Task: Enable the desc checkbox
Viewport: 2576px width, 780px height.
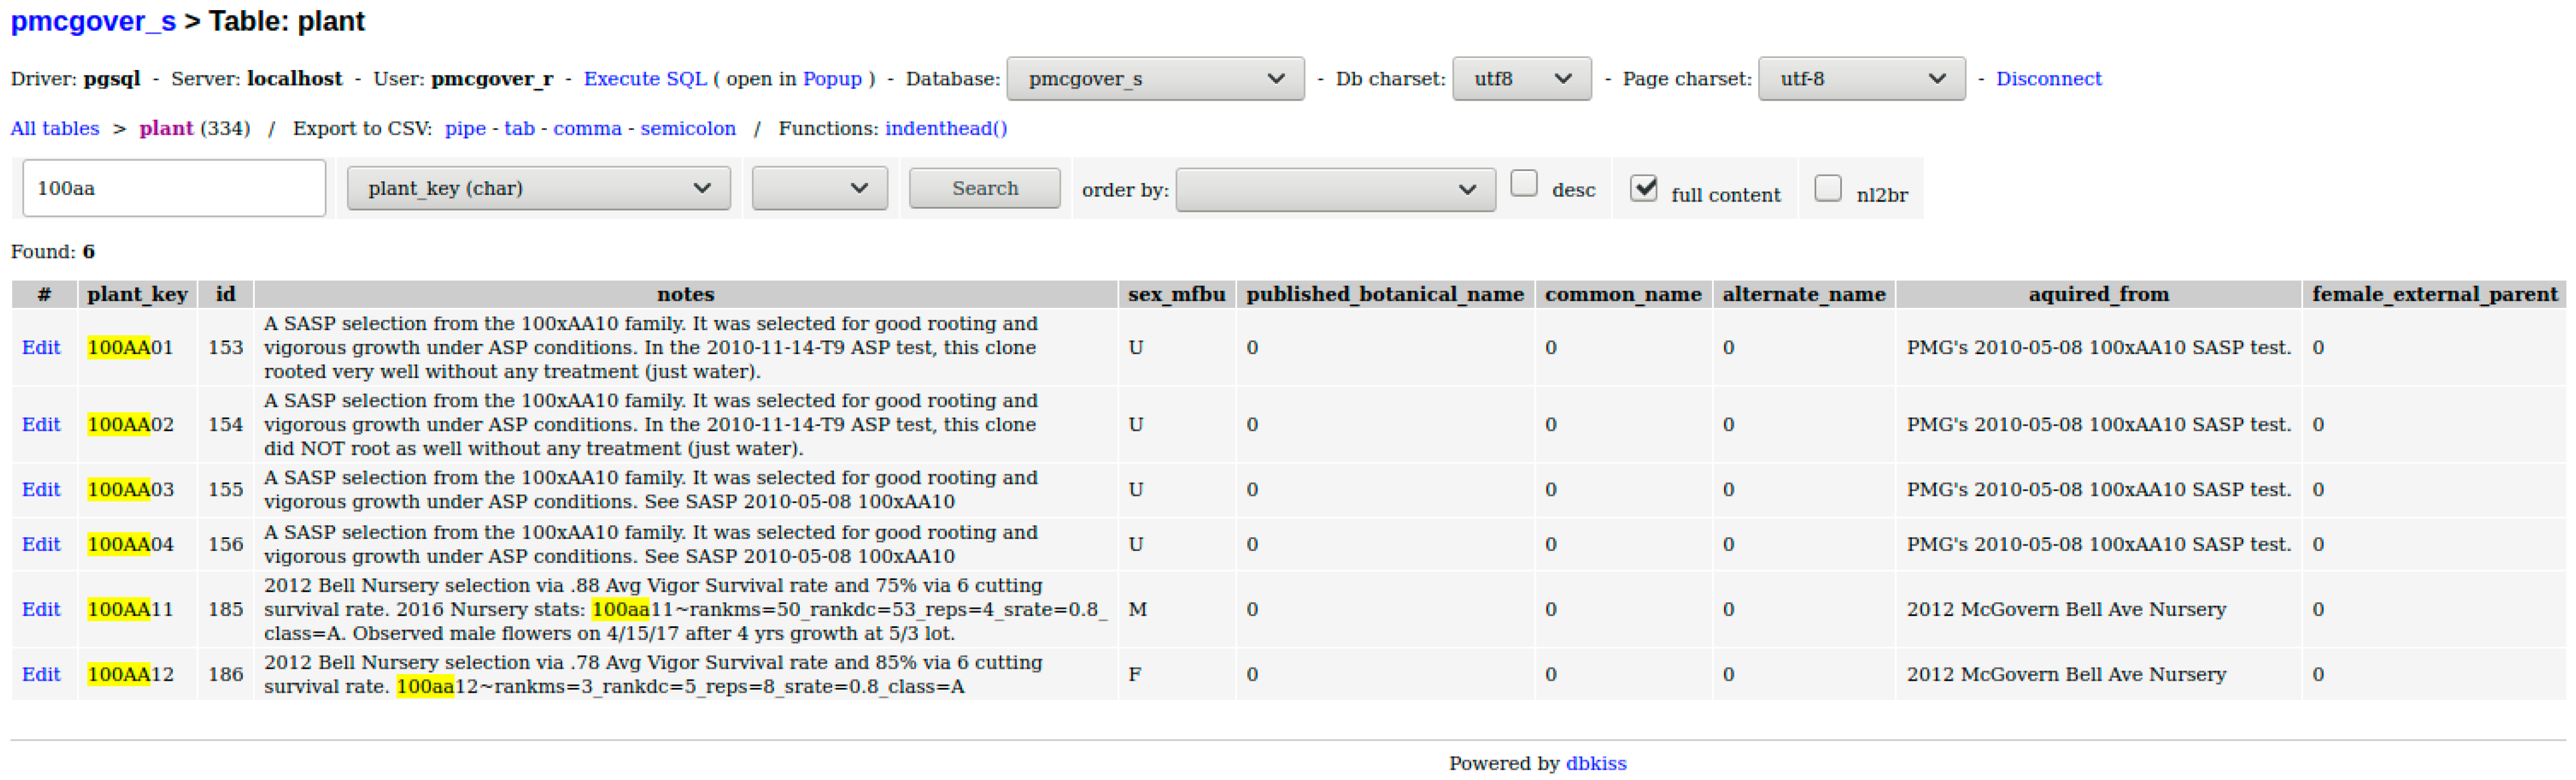Action: pyautogui.click(x=1523, y=184)
